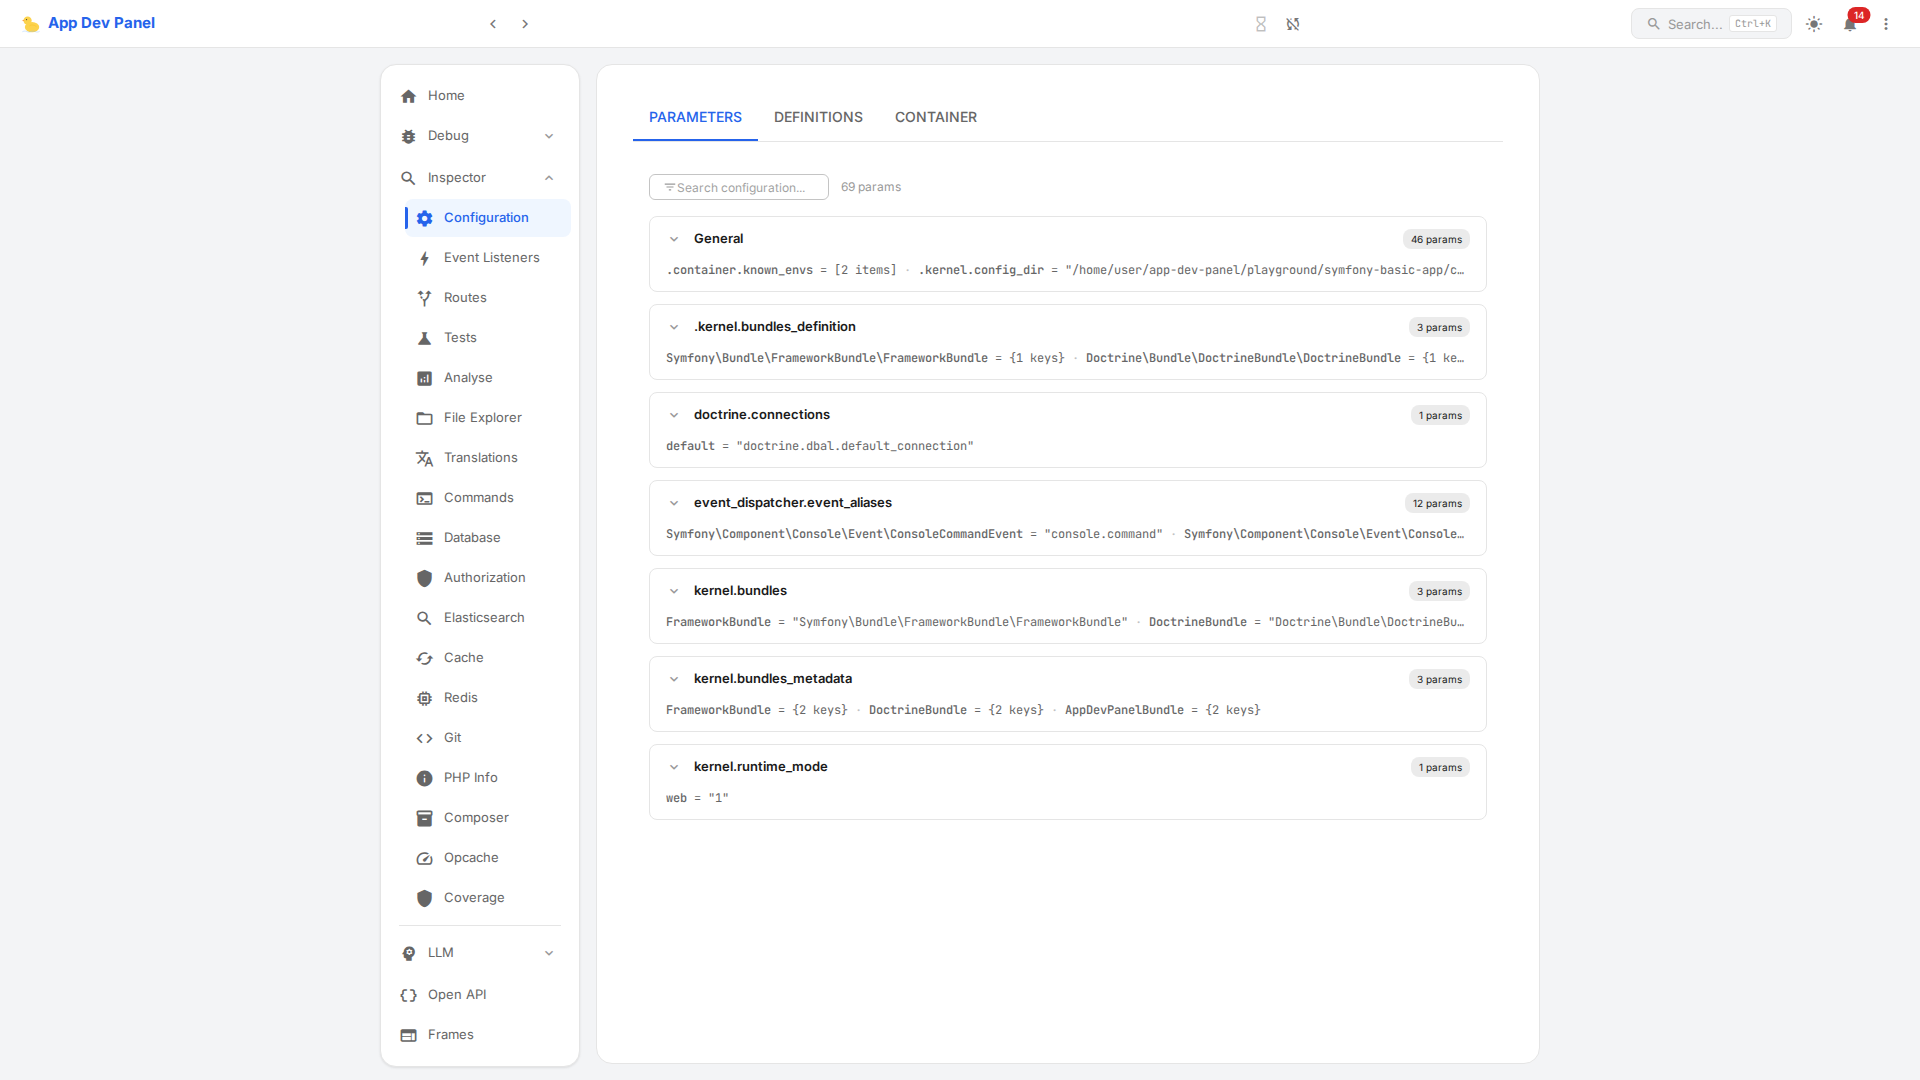Open the Event Listeners page
This screenshot has width=1920, height=1080.
click(490, 257)
